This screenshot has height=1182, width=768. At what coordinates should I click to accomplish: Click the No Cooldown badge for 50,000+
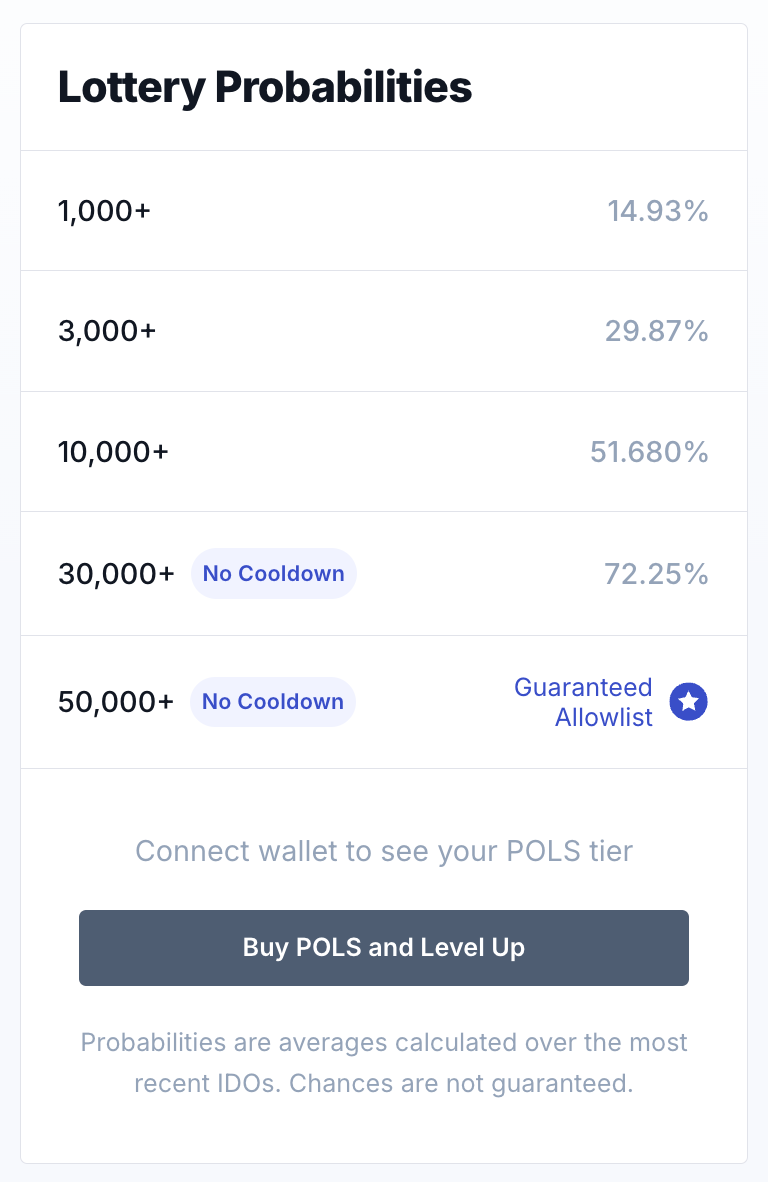[x=272, y=702]
